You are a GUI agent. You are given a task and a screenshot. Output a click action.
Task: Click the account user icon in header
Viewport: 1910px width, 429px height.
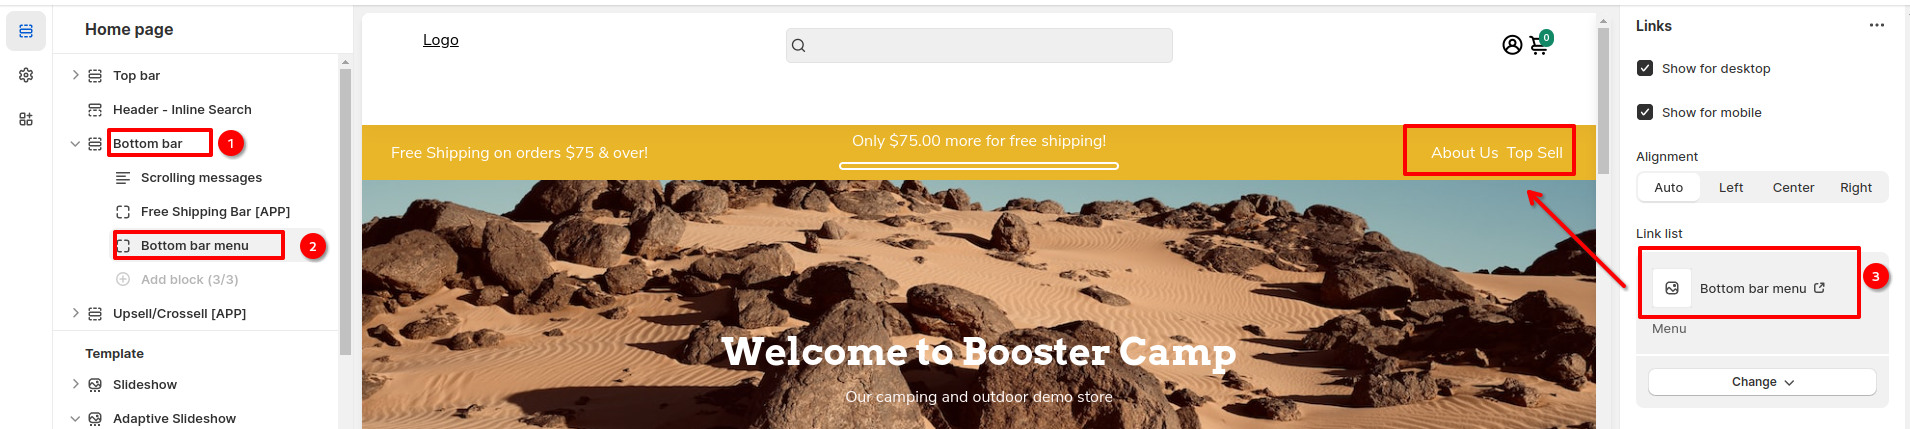click(1512, 45)
